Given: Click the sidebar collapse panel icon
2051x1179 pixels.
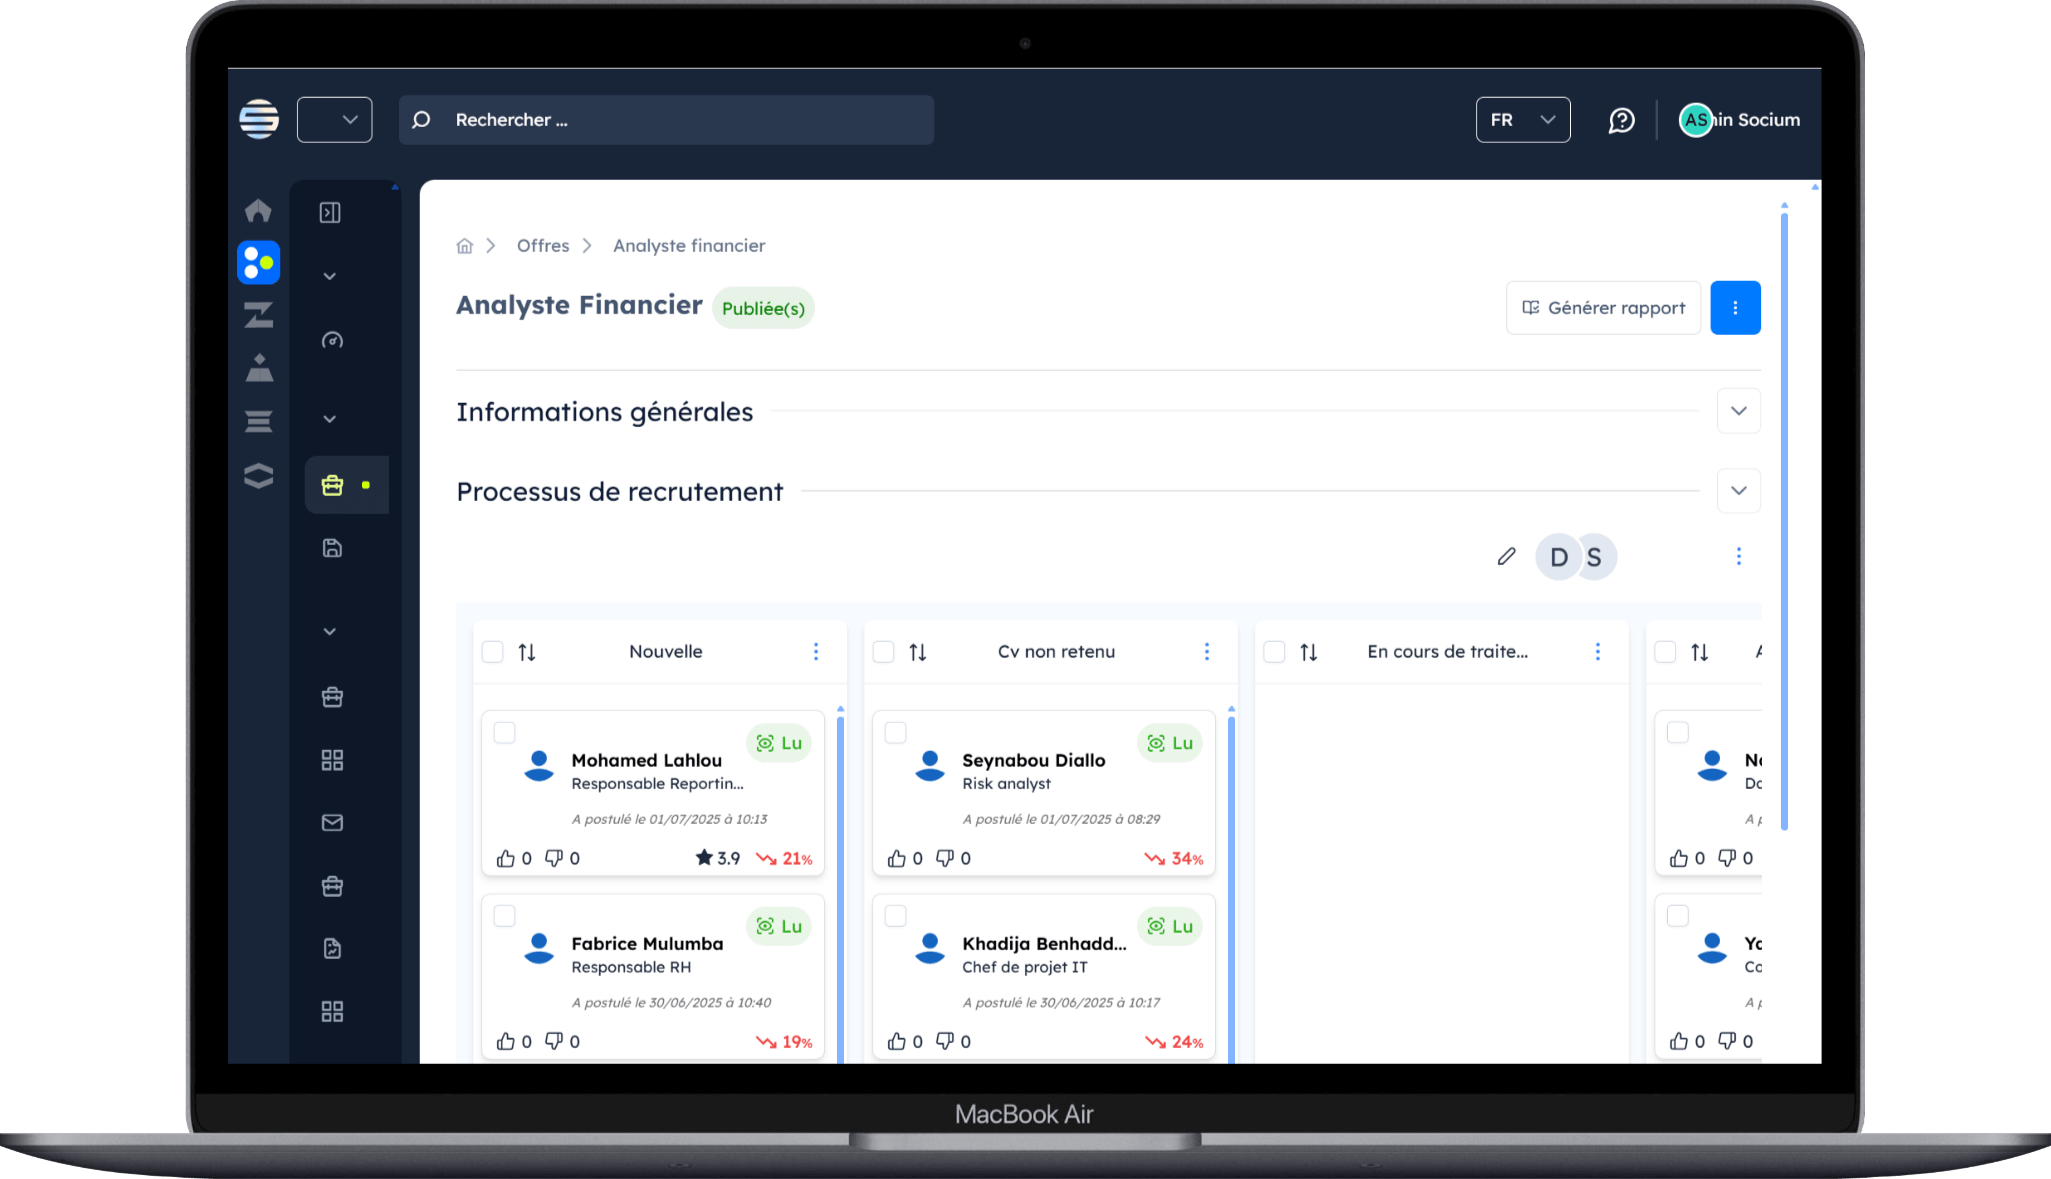Looking at the screenshot, I should 330,212.
